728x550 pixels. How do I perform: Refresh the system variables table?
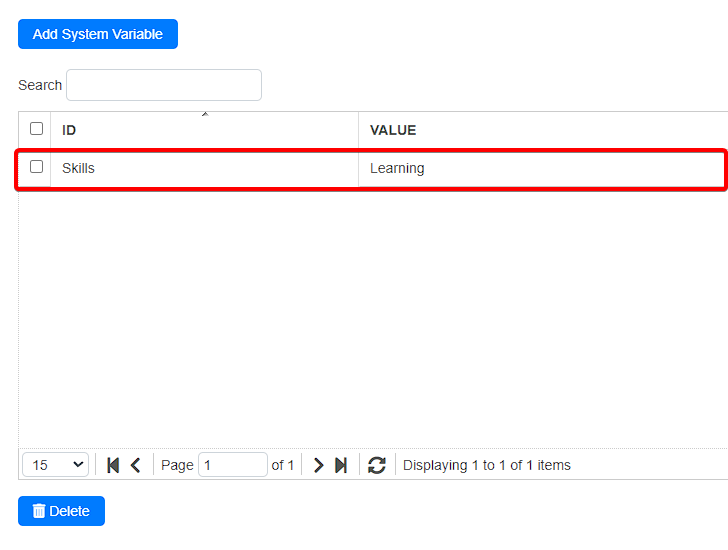coord(377,465)
